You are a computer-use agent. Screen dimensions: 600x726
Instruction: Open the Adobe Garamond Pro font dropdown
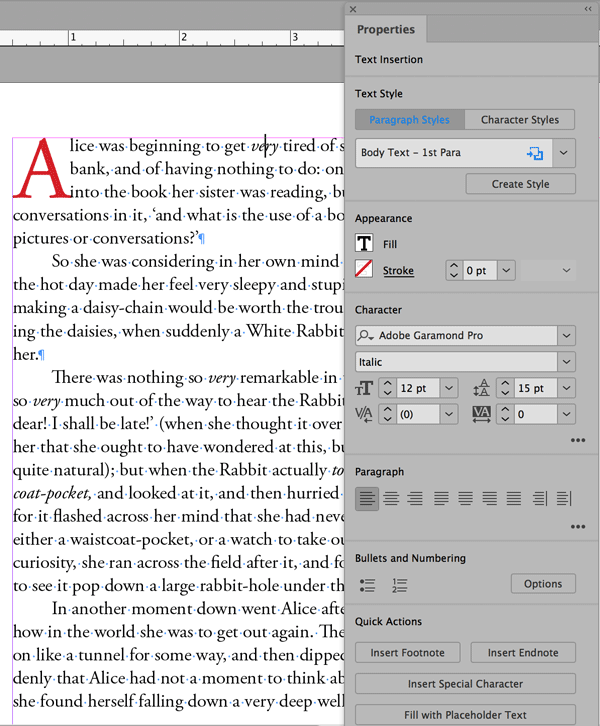pyautogui.click(x=566, y=336)
